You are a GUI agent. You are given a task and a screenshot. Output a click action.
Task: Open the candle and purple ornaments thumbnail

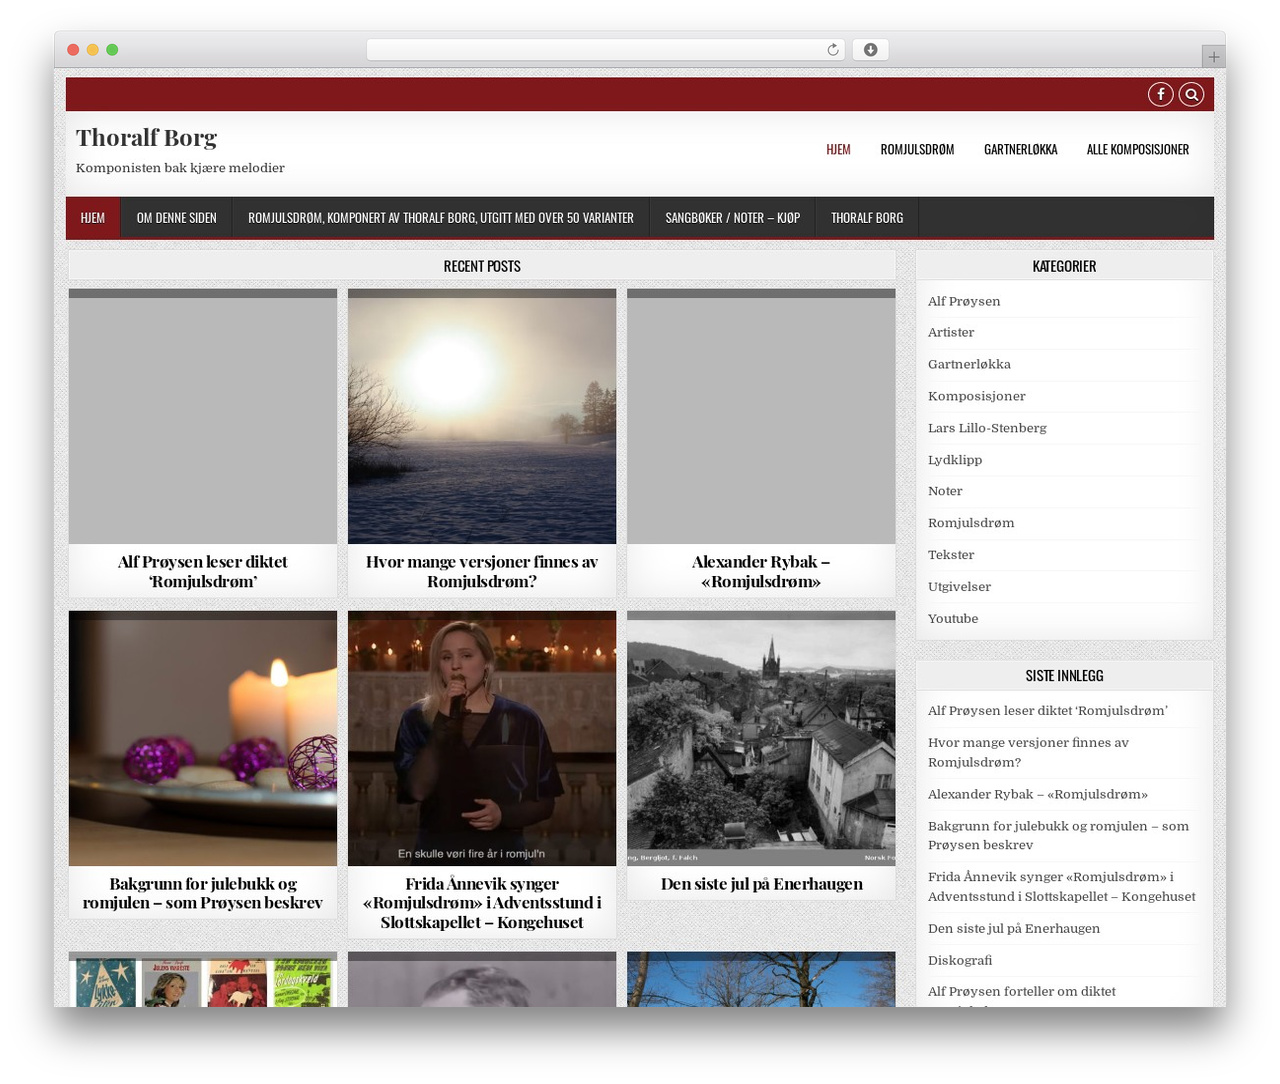tap(203, 738)
